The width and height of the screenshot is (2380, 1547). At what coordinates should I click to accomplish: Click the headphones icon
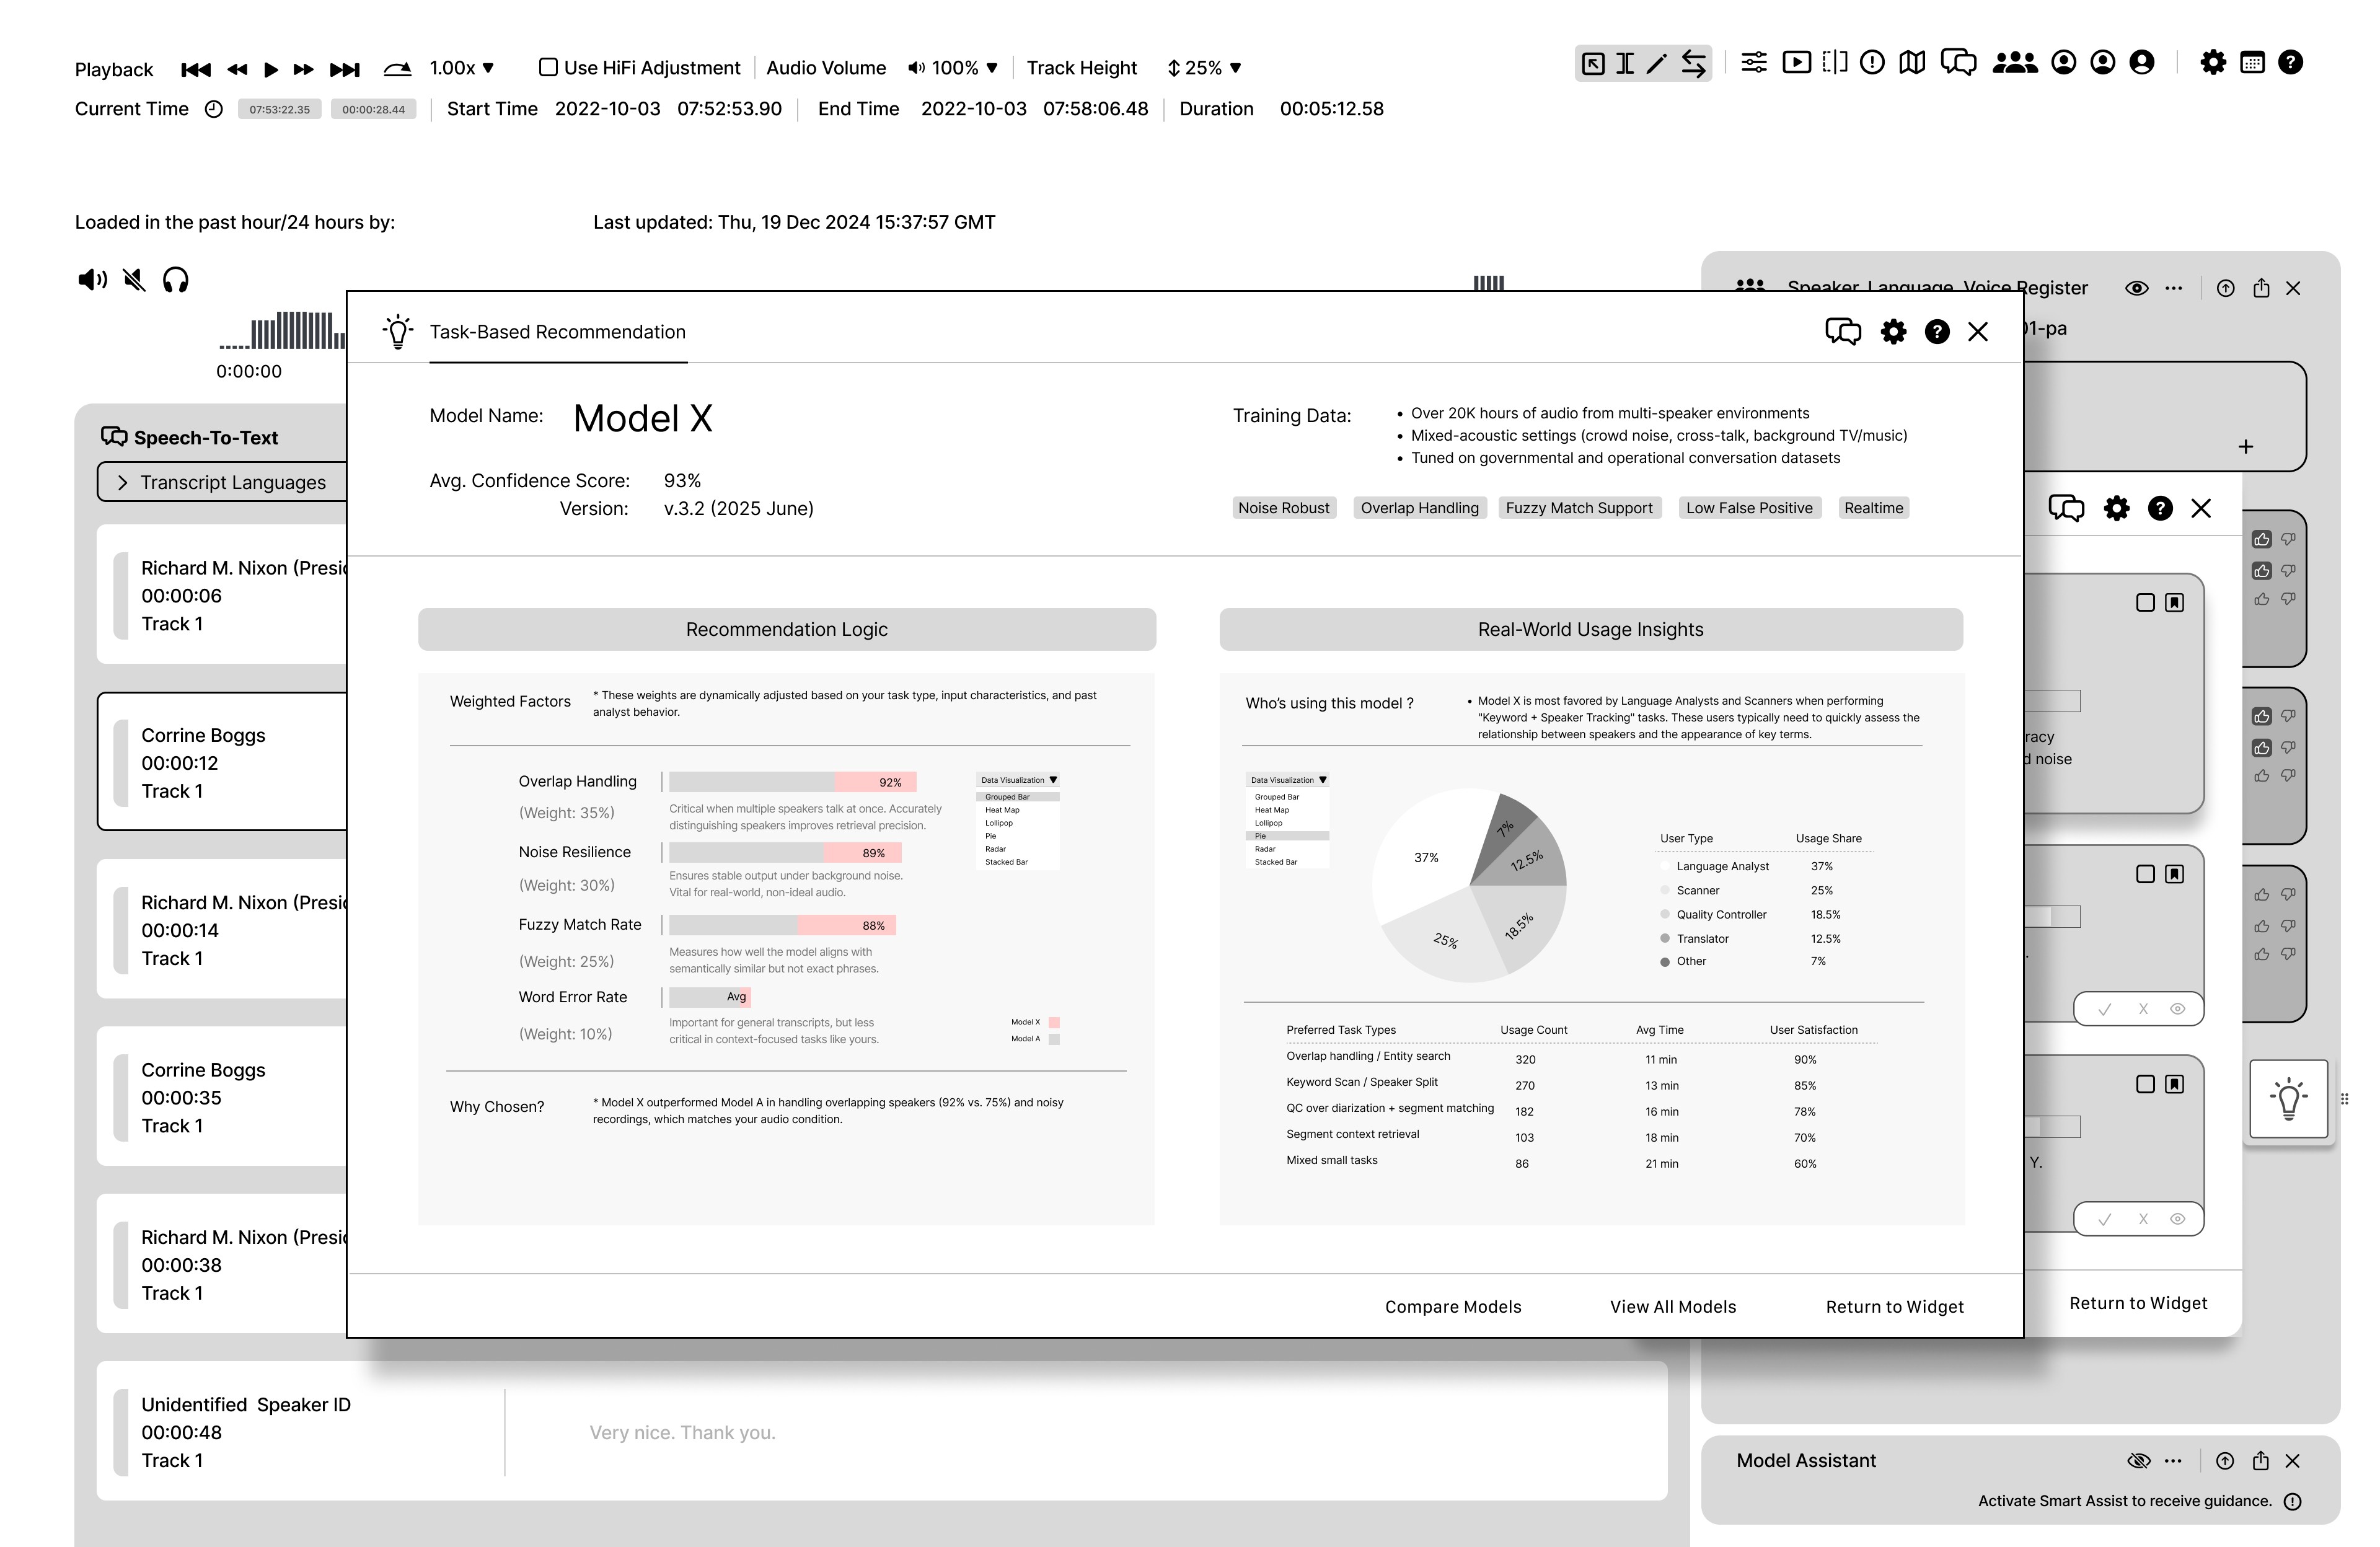point(176,280)
